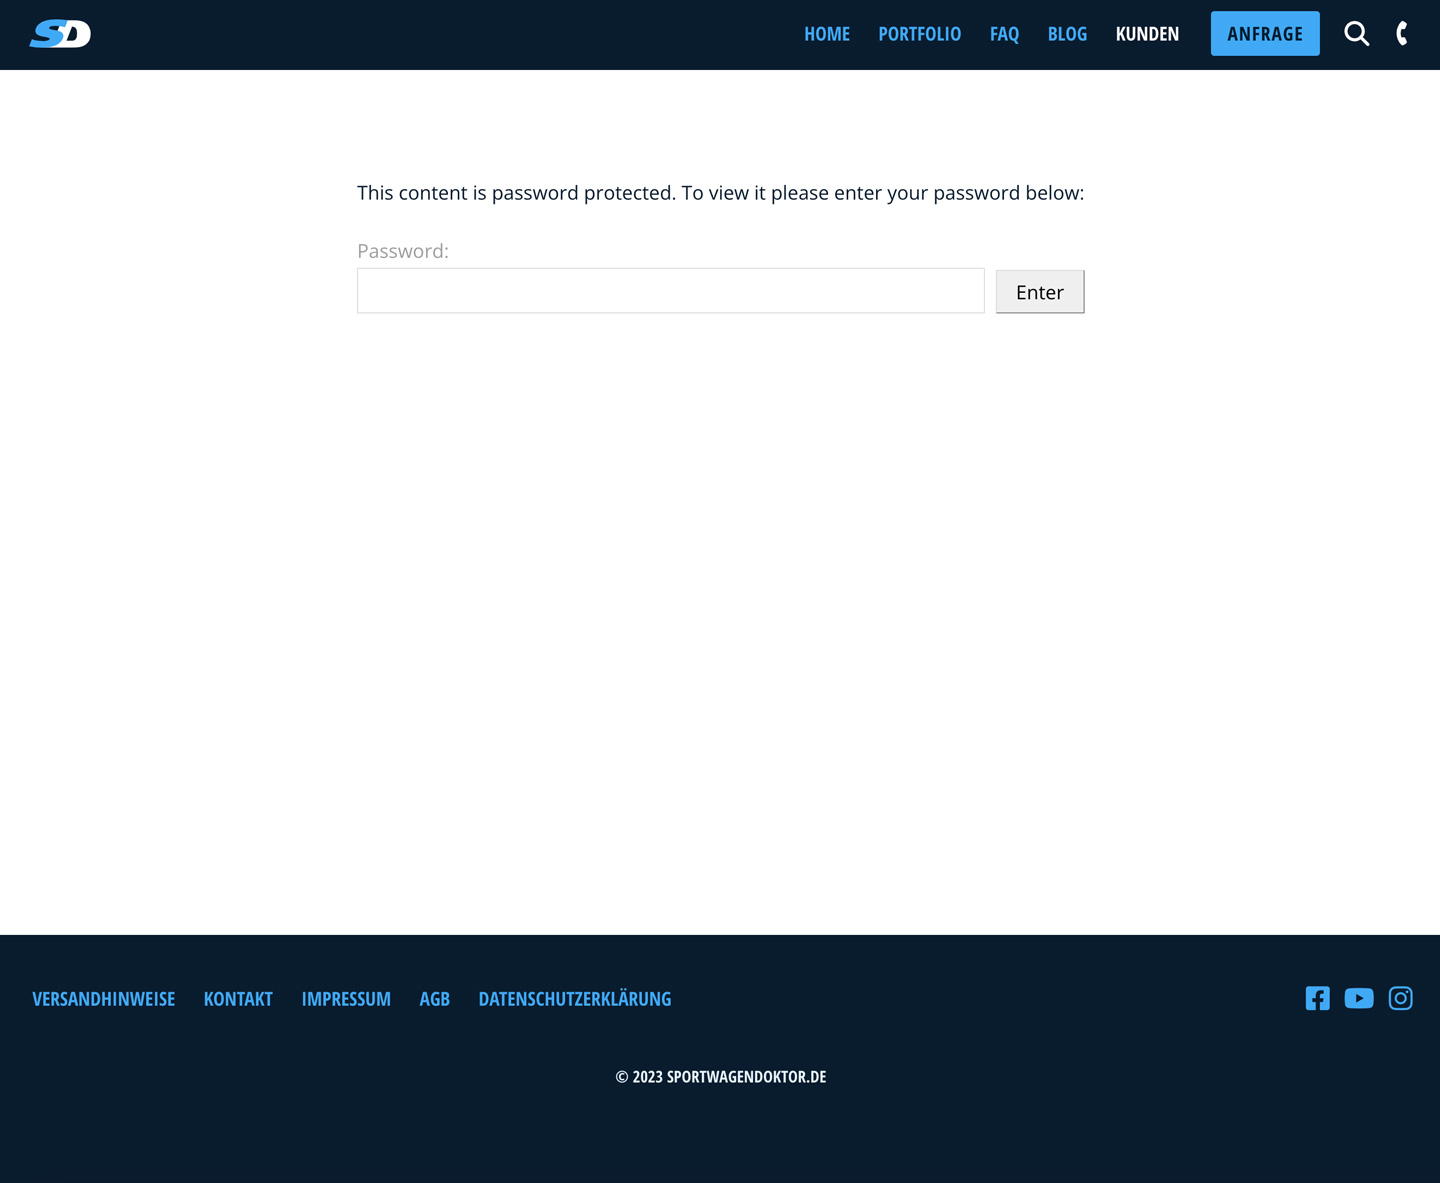Click the phone icon in header
Screen dimensions: 1440x1183
pyautogui.click(x=1401, y=33)
